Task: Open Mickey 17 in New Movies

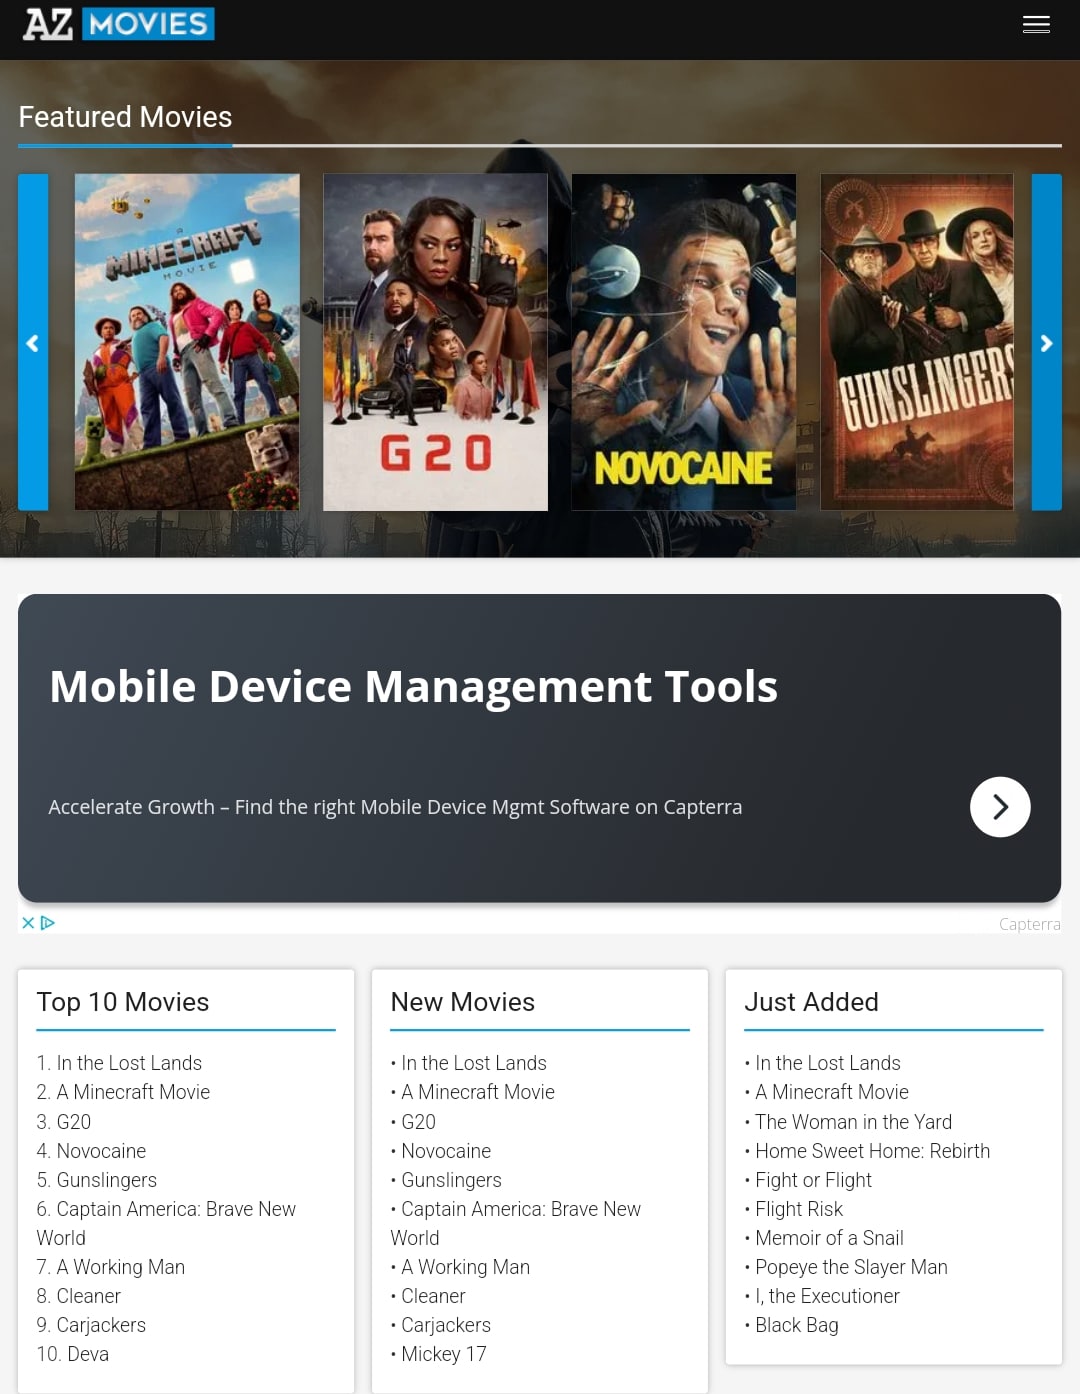Action: tap(444, 1354)
